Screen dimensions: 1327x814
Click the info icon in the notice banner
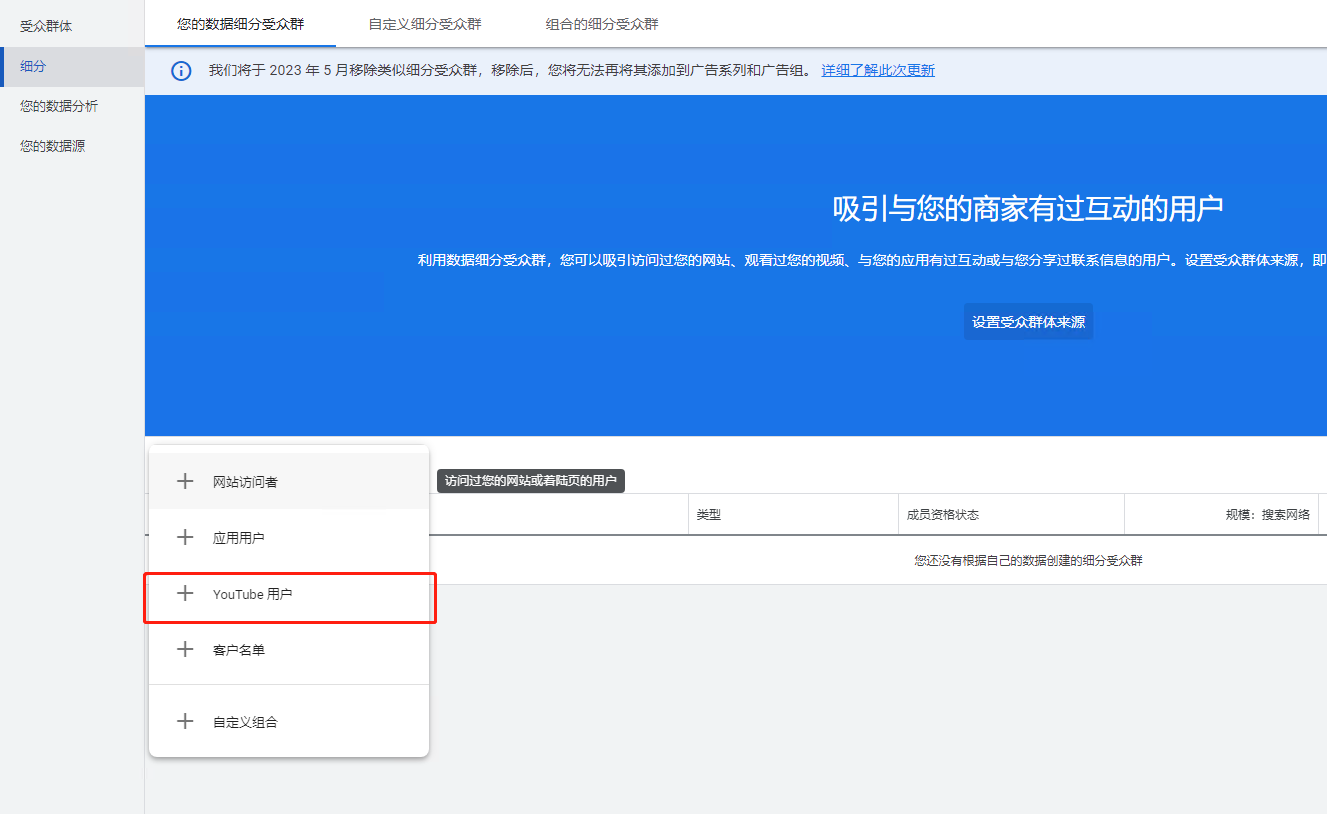pyautogui.click(x=181, y=71)
